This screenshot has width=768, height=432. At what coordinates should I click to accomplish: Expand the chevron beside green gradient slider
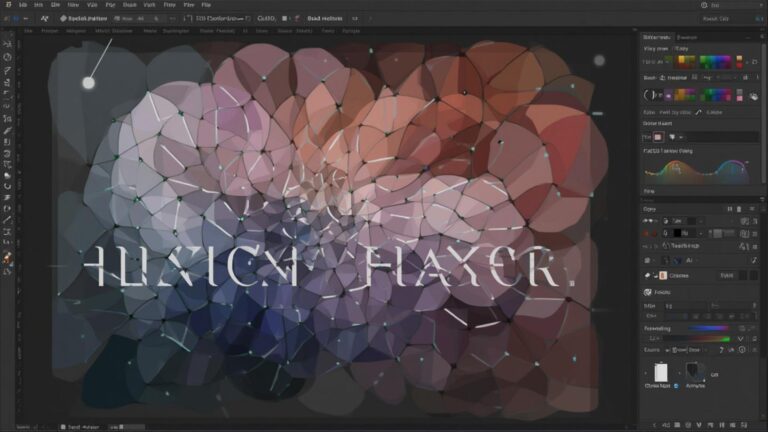point(741,339)
